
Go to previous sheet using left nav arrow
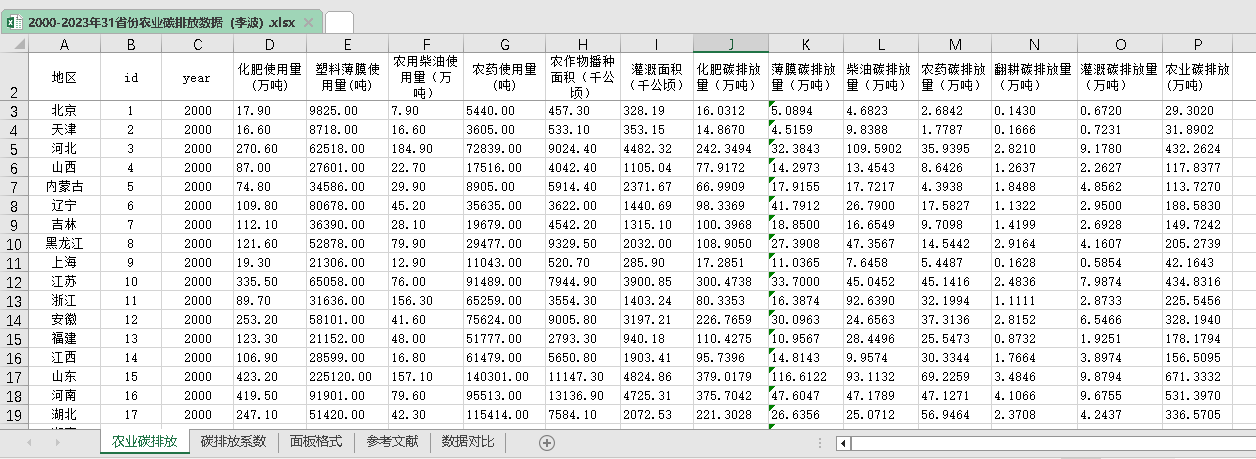29,442
